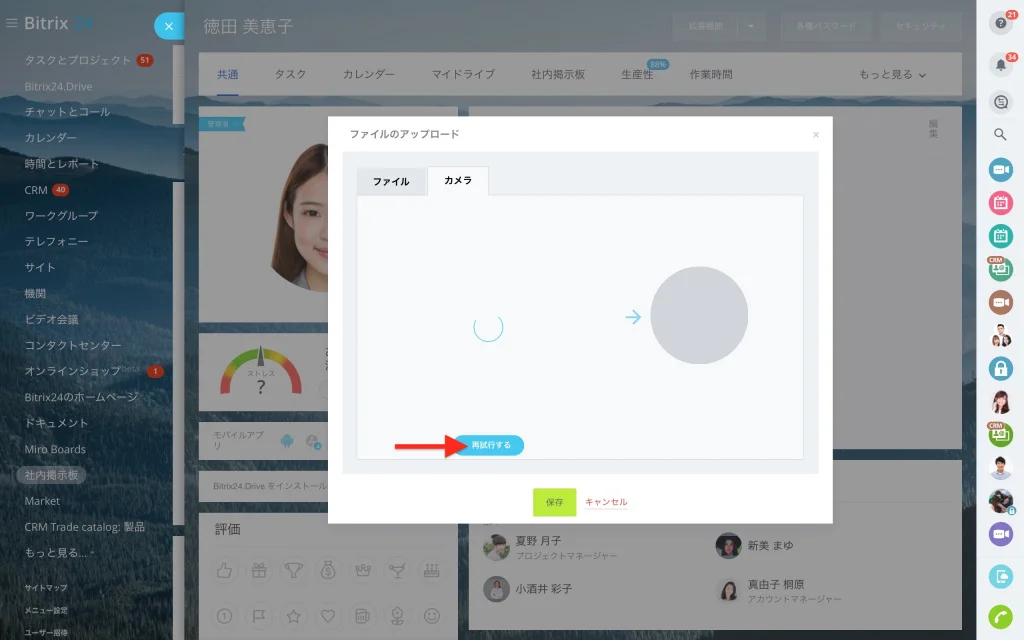Open the blue lock icon in right panel
The width and height of the screenshot is (1024, 640).
(x=1000, y=368)
